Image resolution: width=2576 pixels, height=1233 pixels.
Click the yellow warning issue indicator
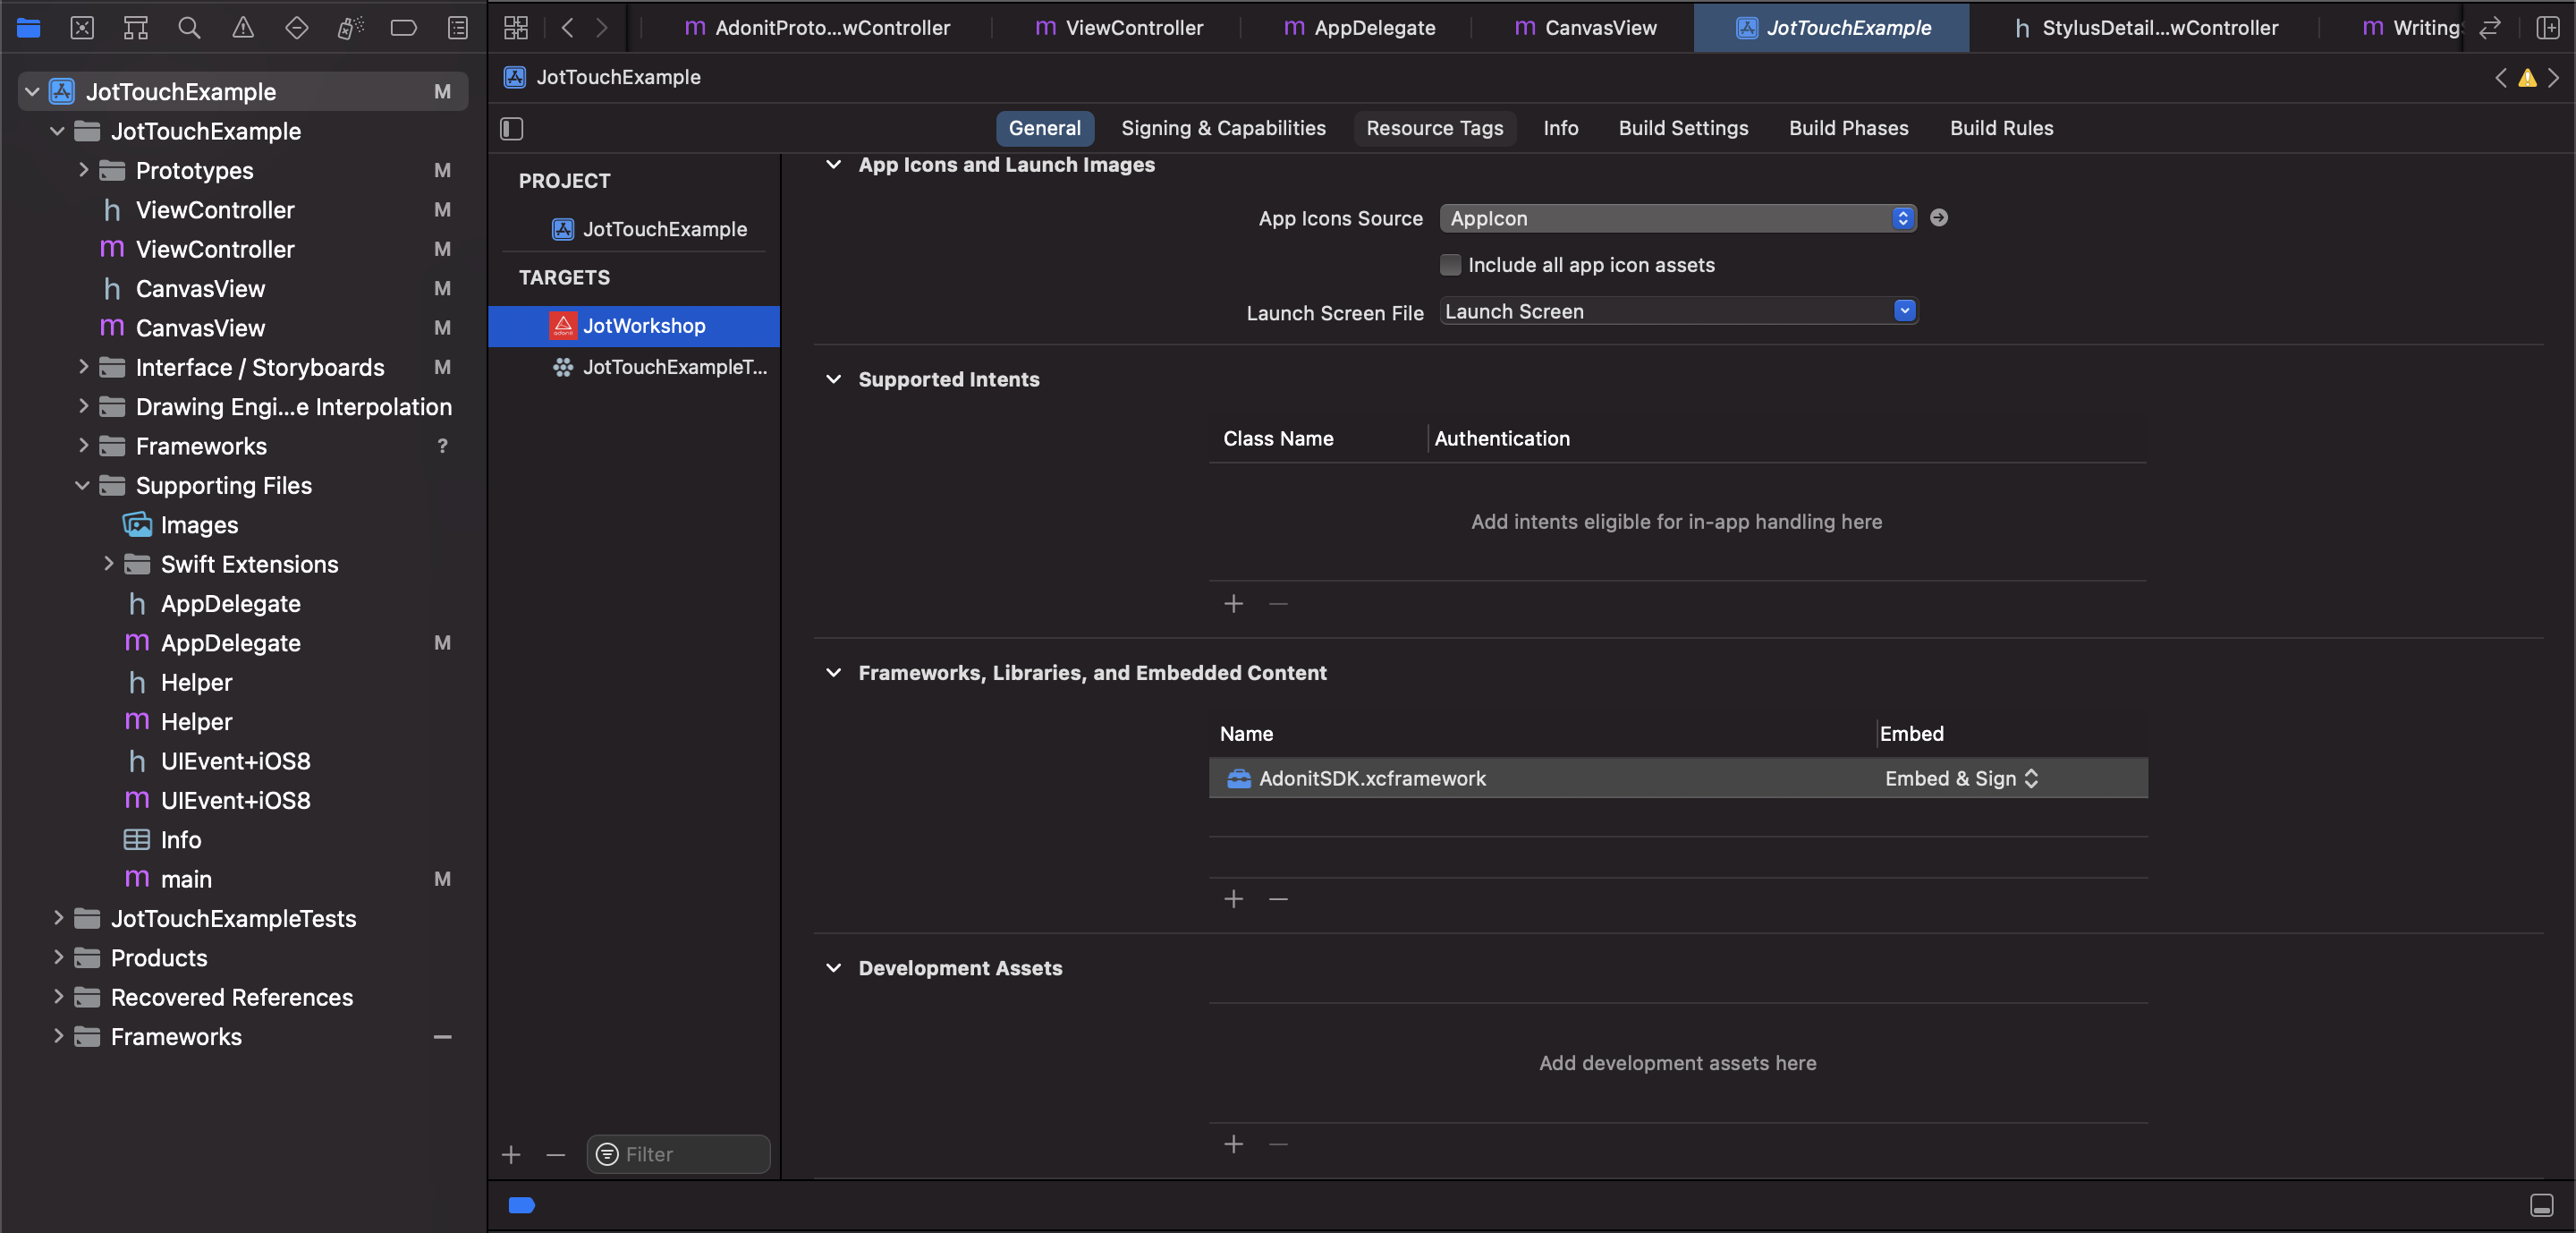[2527, 78]
